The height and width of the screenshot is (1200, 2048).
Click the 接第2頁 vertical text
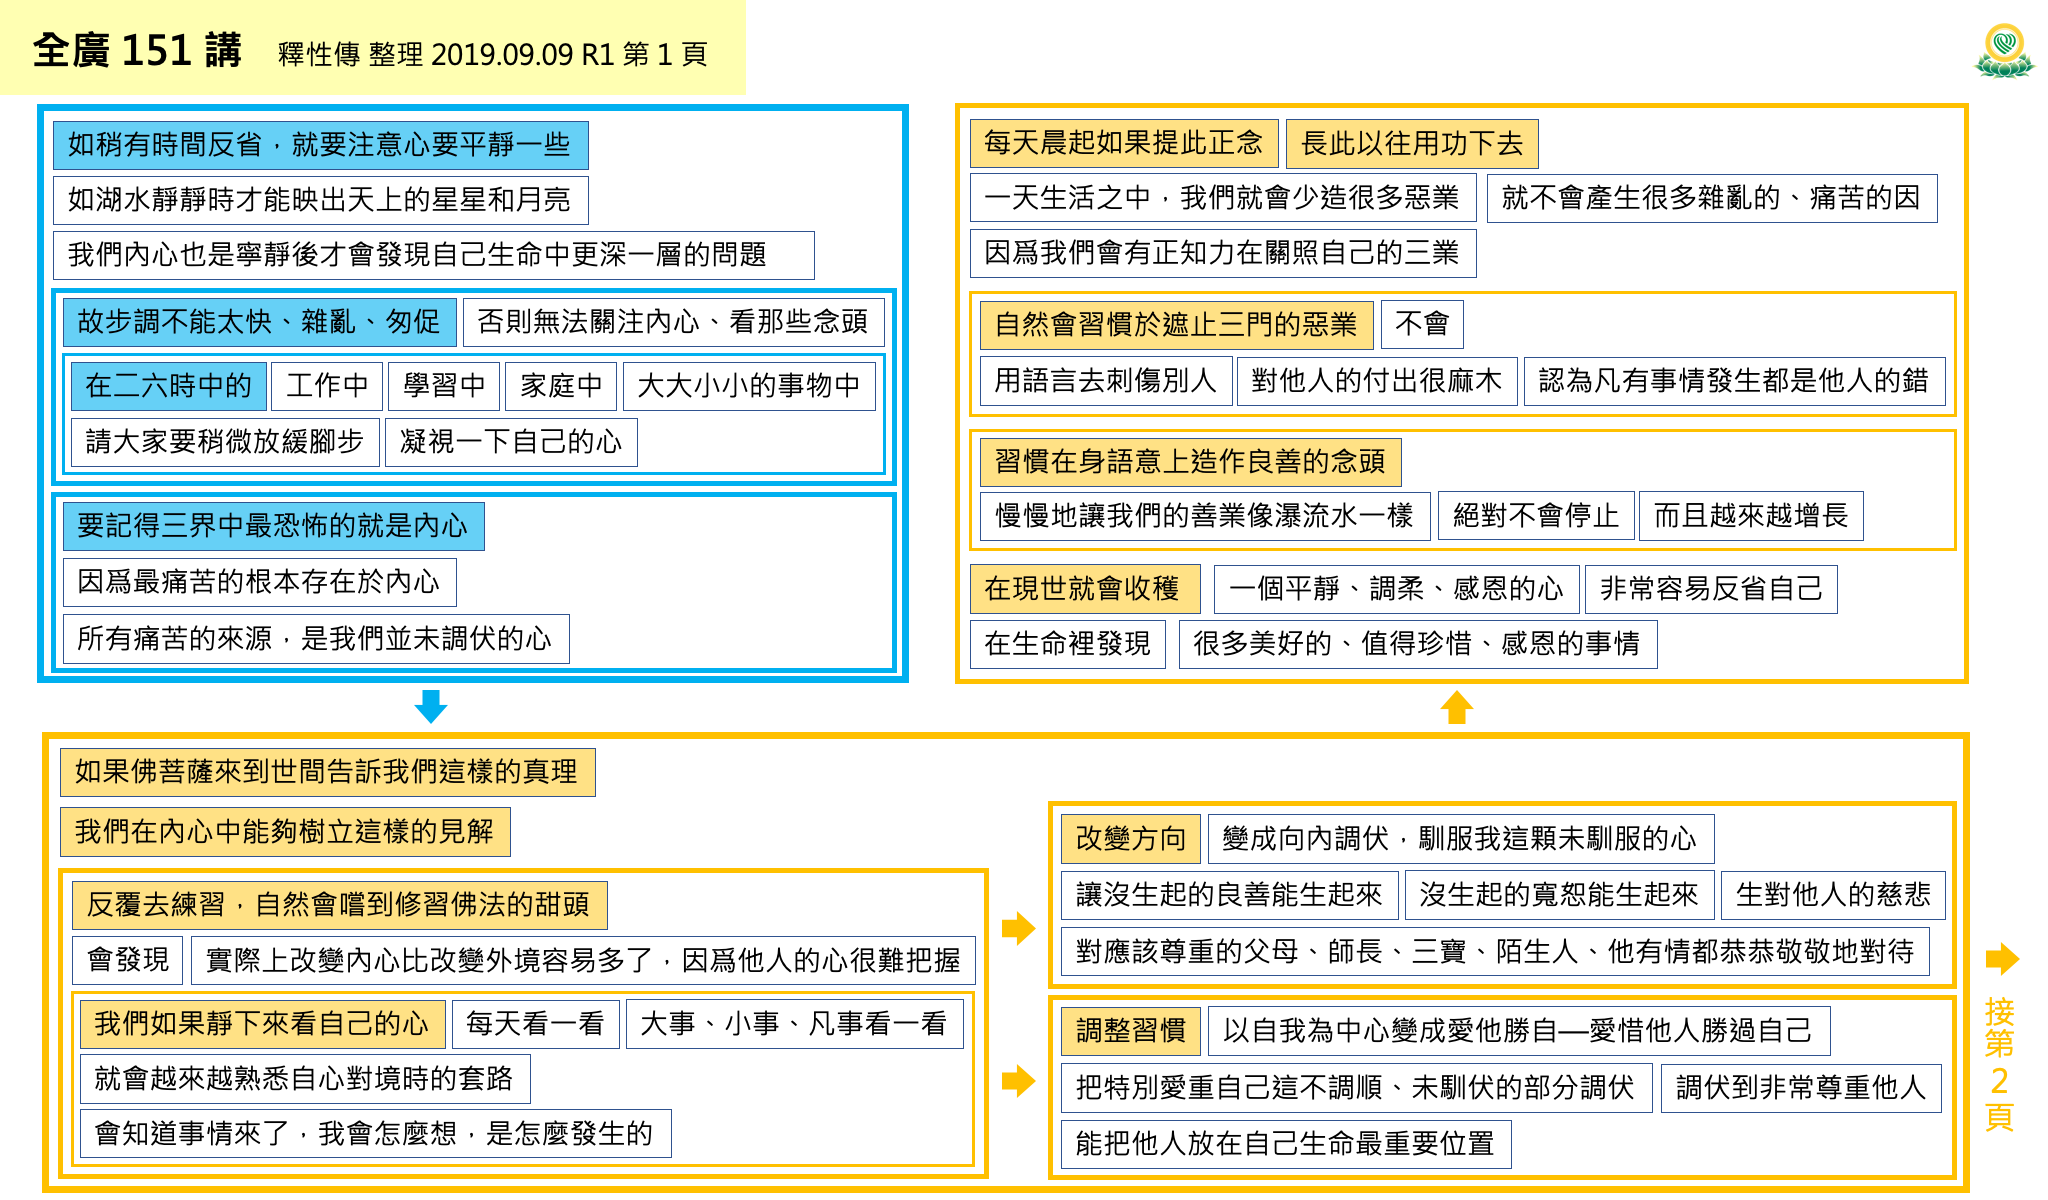click(x=1999, y=1064)
